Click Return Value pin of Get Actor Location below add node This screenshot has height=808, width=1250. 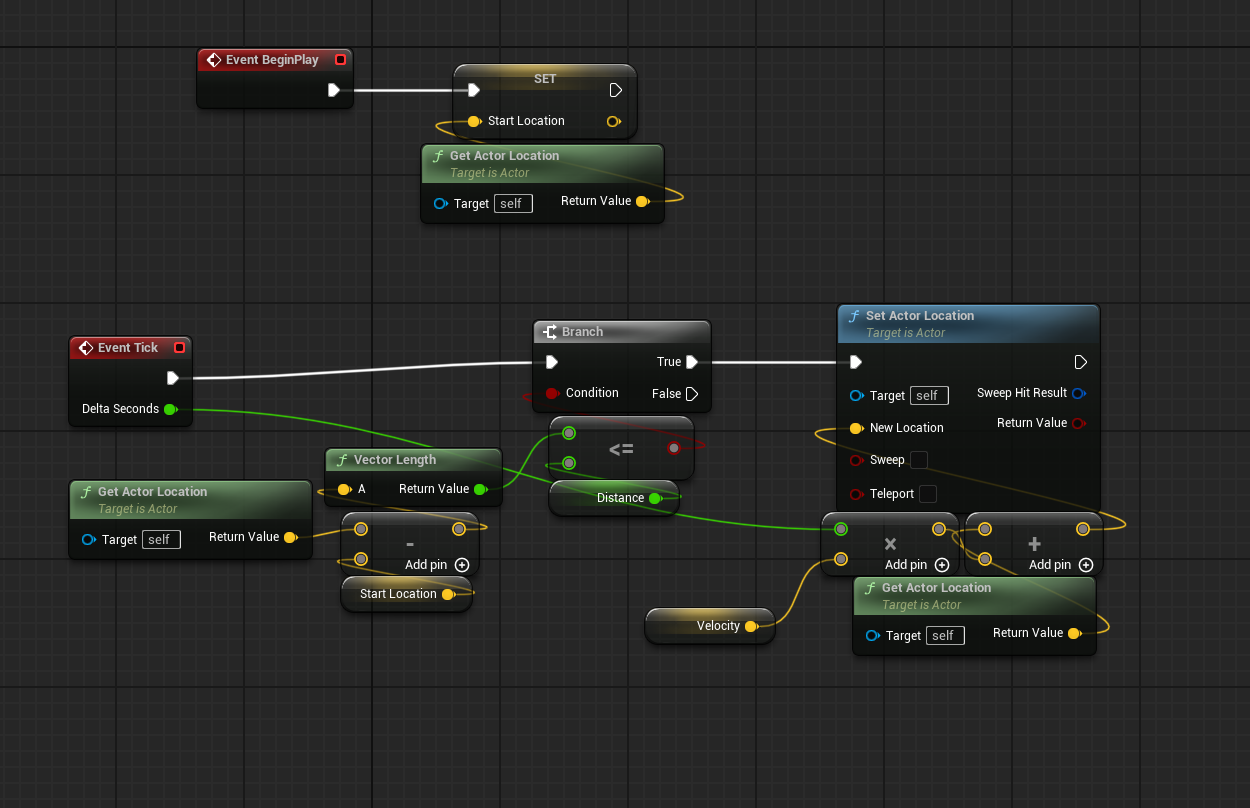click(x=1074, y=633)
